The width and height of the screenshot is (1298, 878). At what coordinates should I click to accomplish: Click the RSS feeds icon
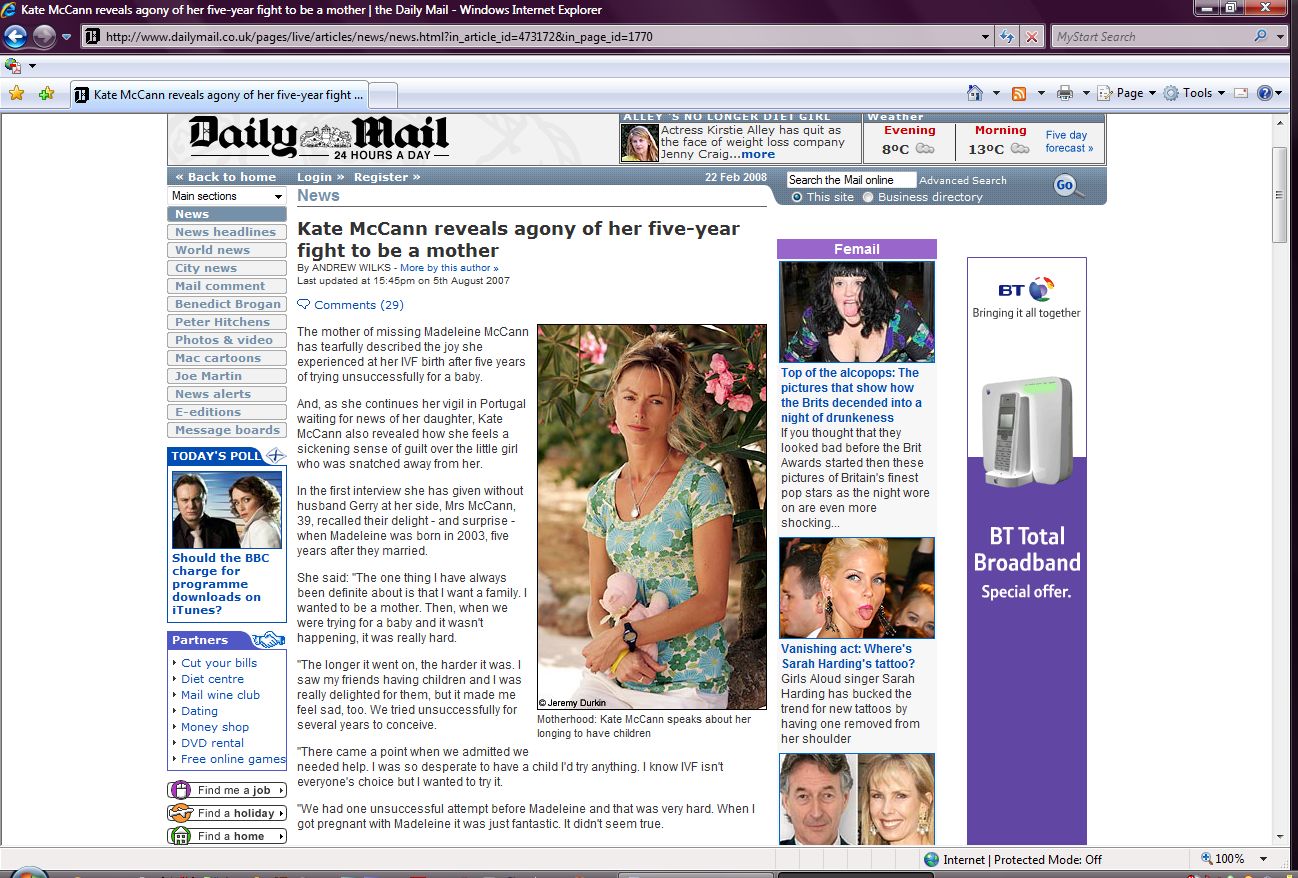pos(1019,93)
